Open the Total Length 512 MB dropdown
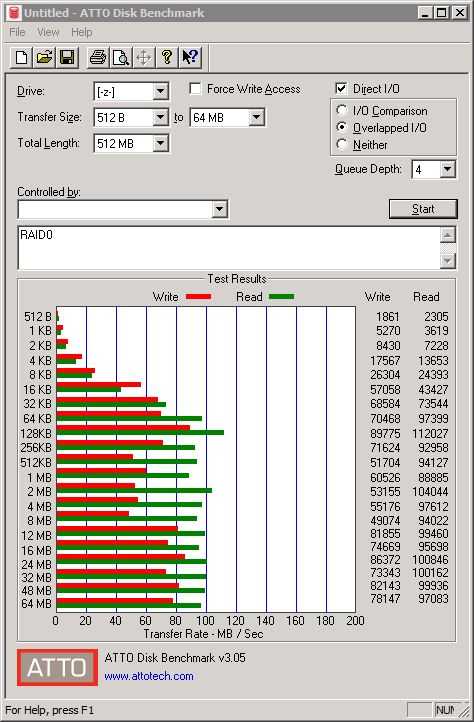This screenshot has height=722, width=474. pos(160,143)
